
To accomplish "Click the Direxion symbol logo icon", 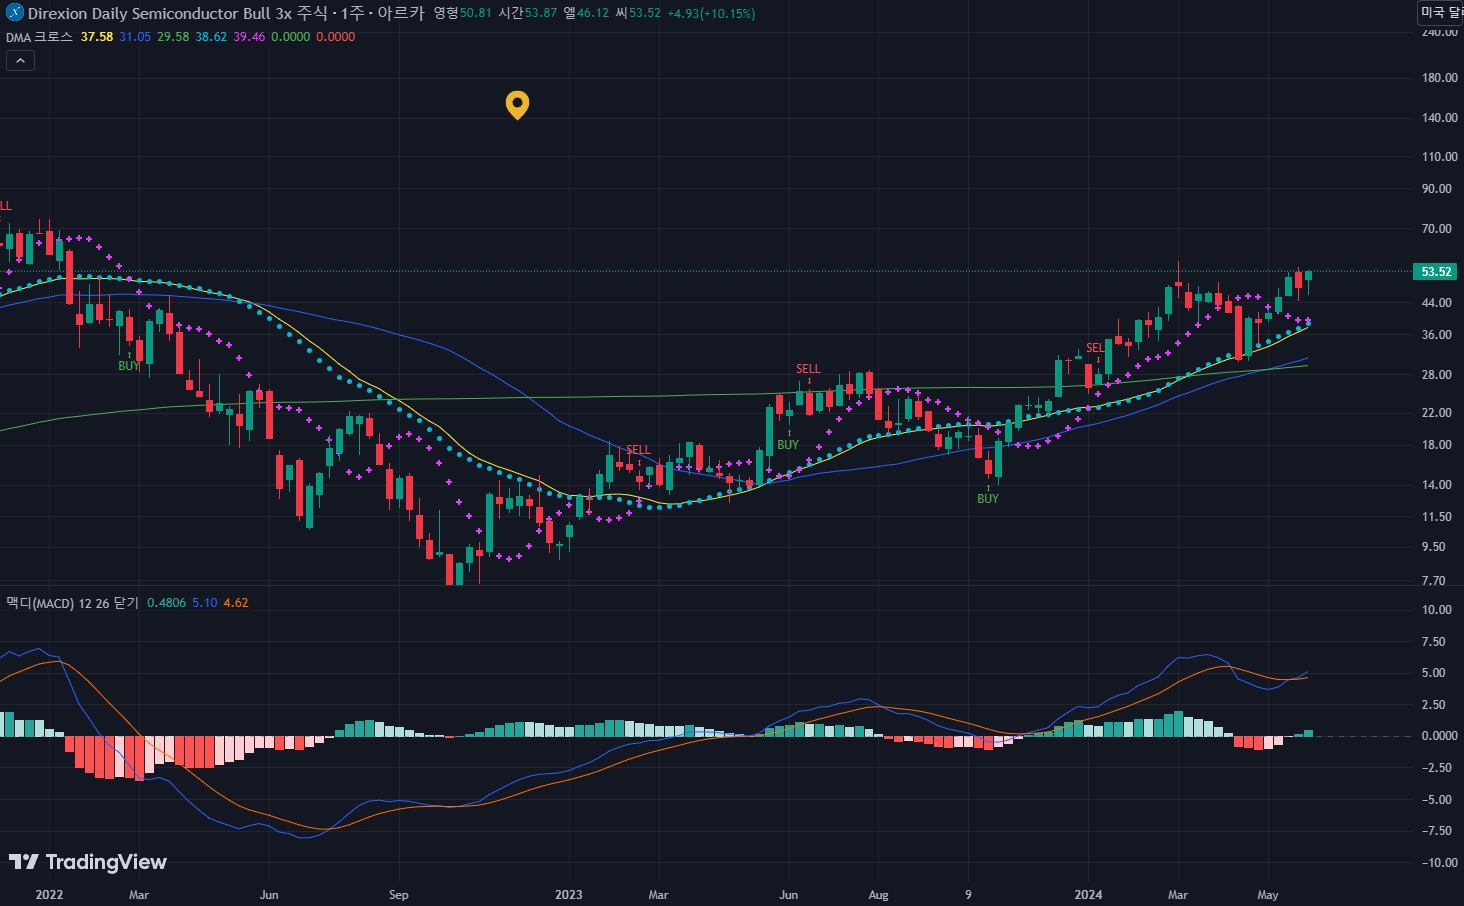I will click(x=15, y=13).
